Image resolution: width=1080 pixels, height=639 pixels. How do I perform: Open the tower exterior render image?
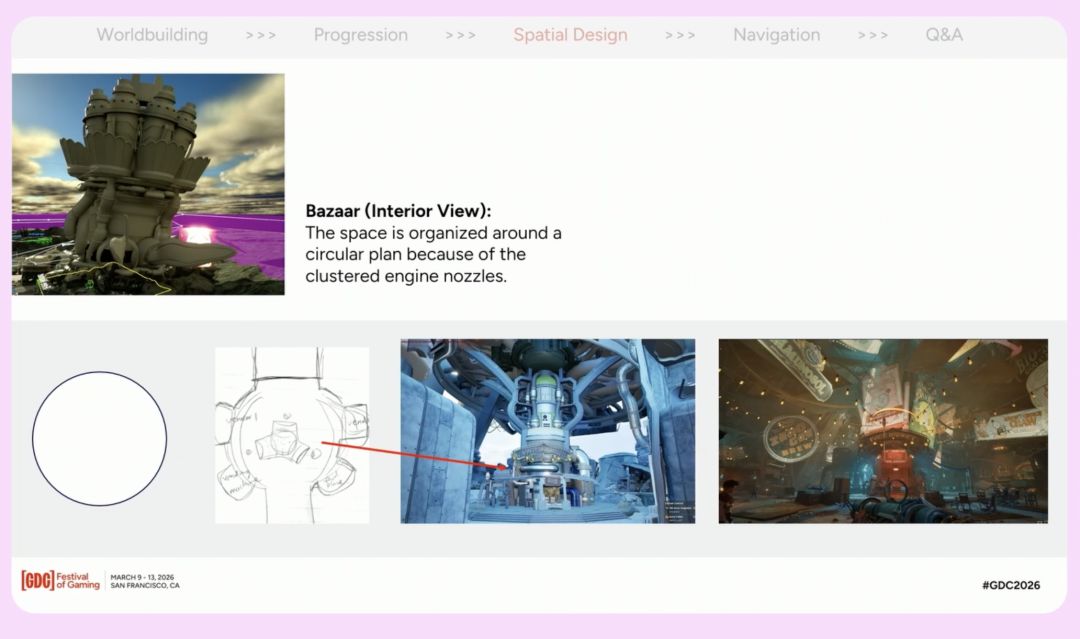(148, 184)
